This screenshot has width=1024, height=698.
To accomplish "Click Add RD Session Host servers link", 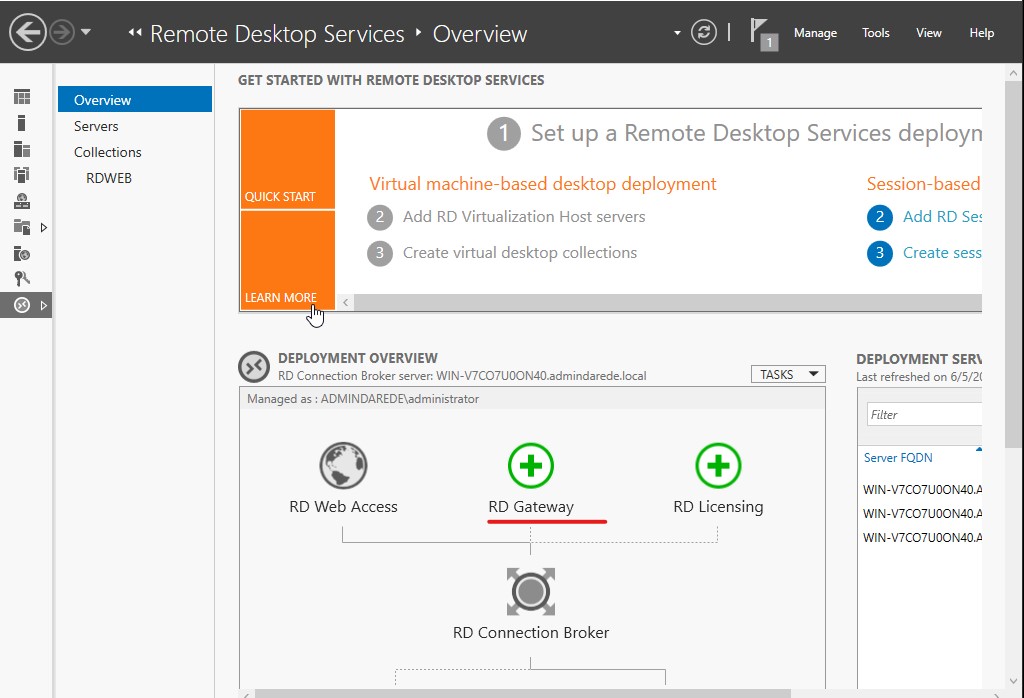I will pyautogui.click(x=942, y=217).
